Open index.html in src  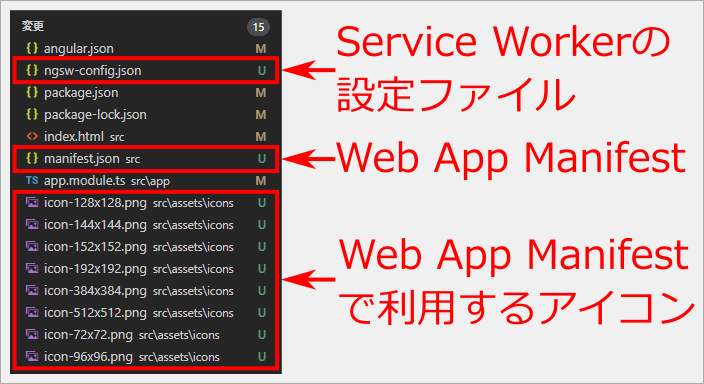[146, 137]
